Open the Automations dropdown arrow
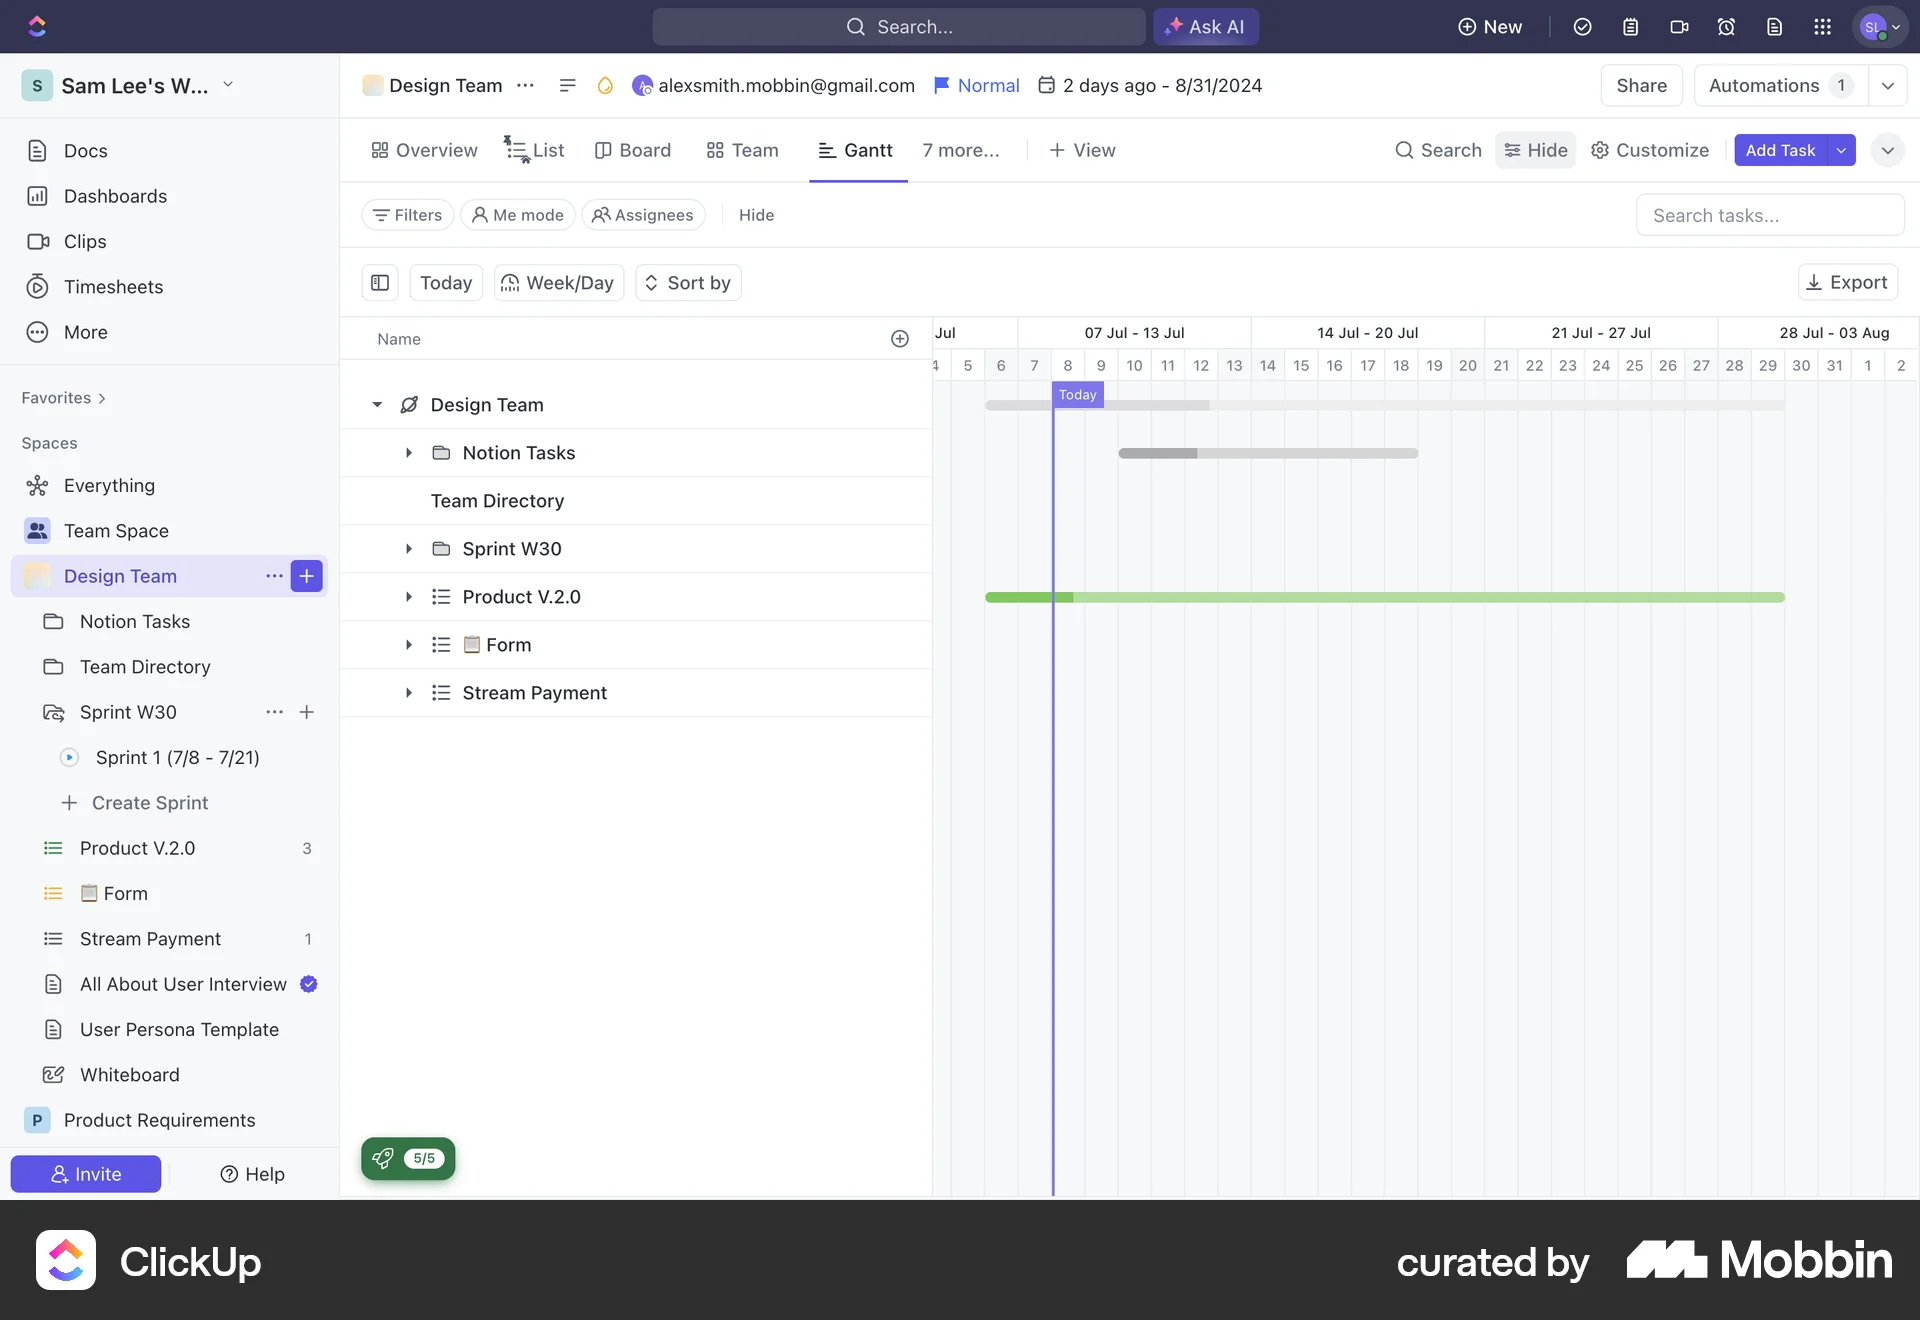The image size is (1920, 1320). pos(1888,85)
